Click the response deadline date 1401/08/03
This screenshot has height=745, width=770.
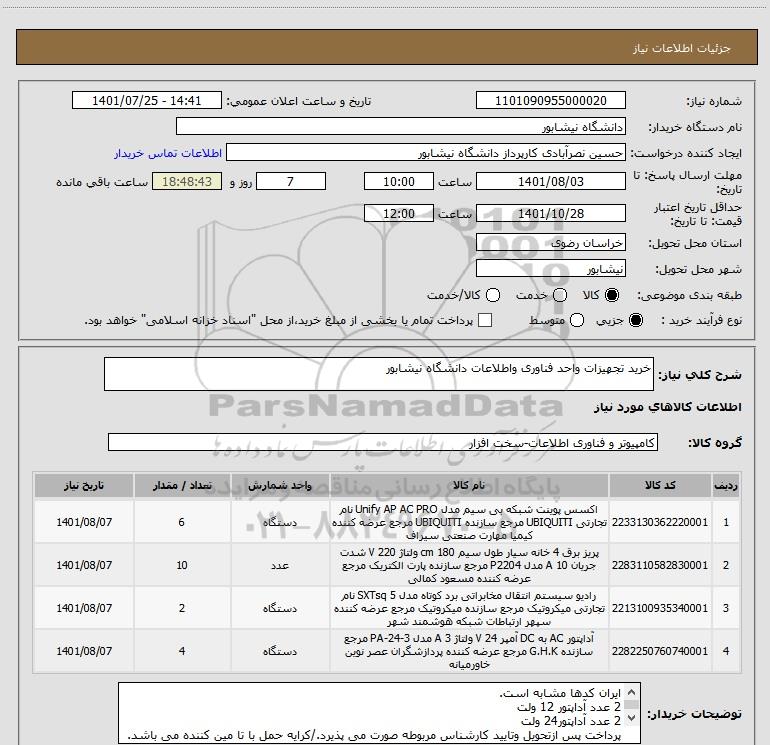click(550, 182)
